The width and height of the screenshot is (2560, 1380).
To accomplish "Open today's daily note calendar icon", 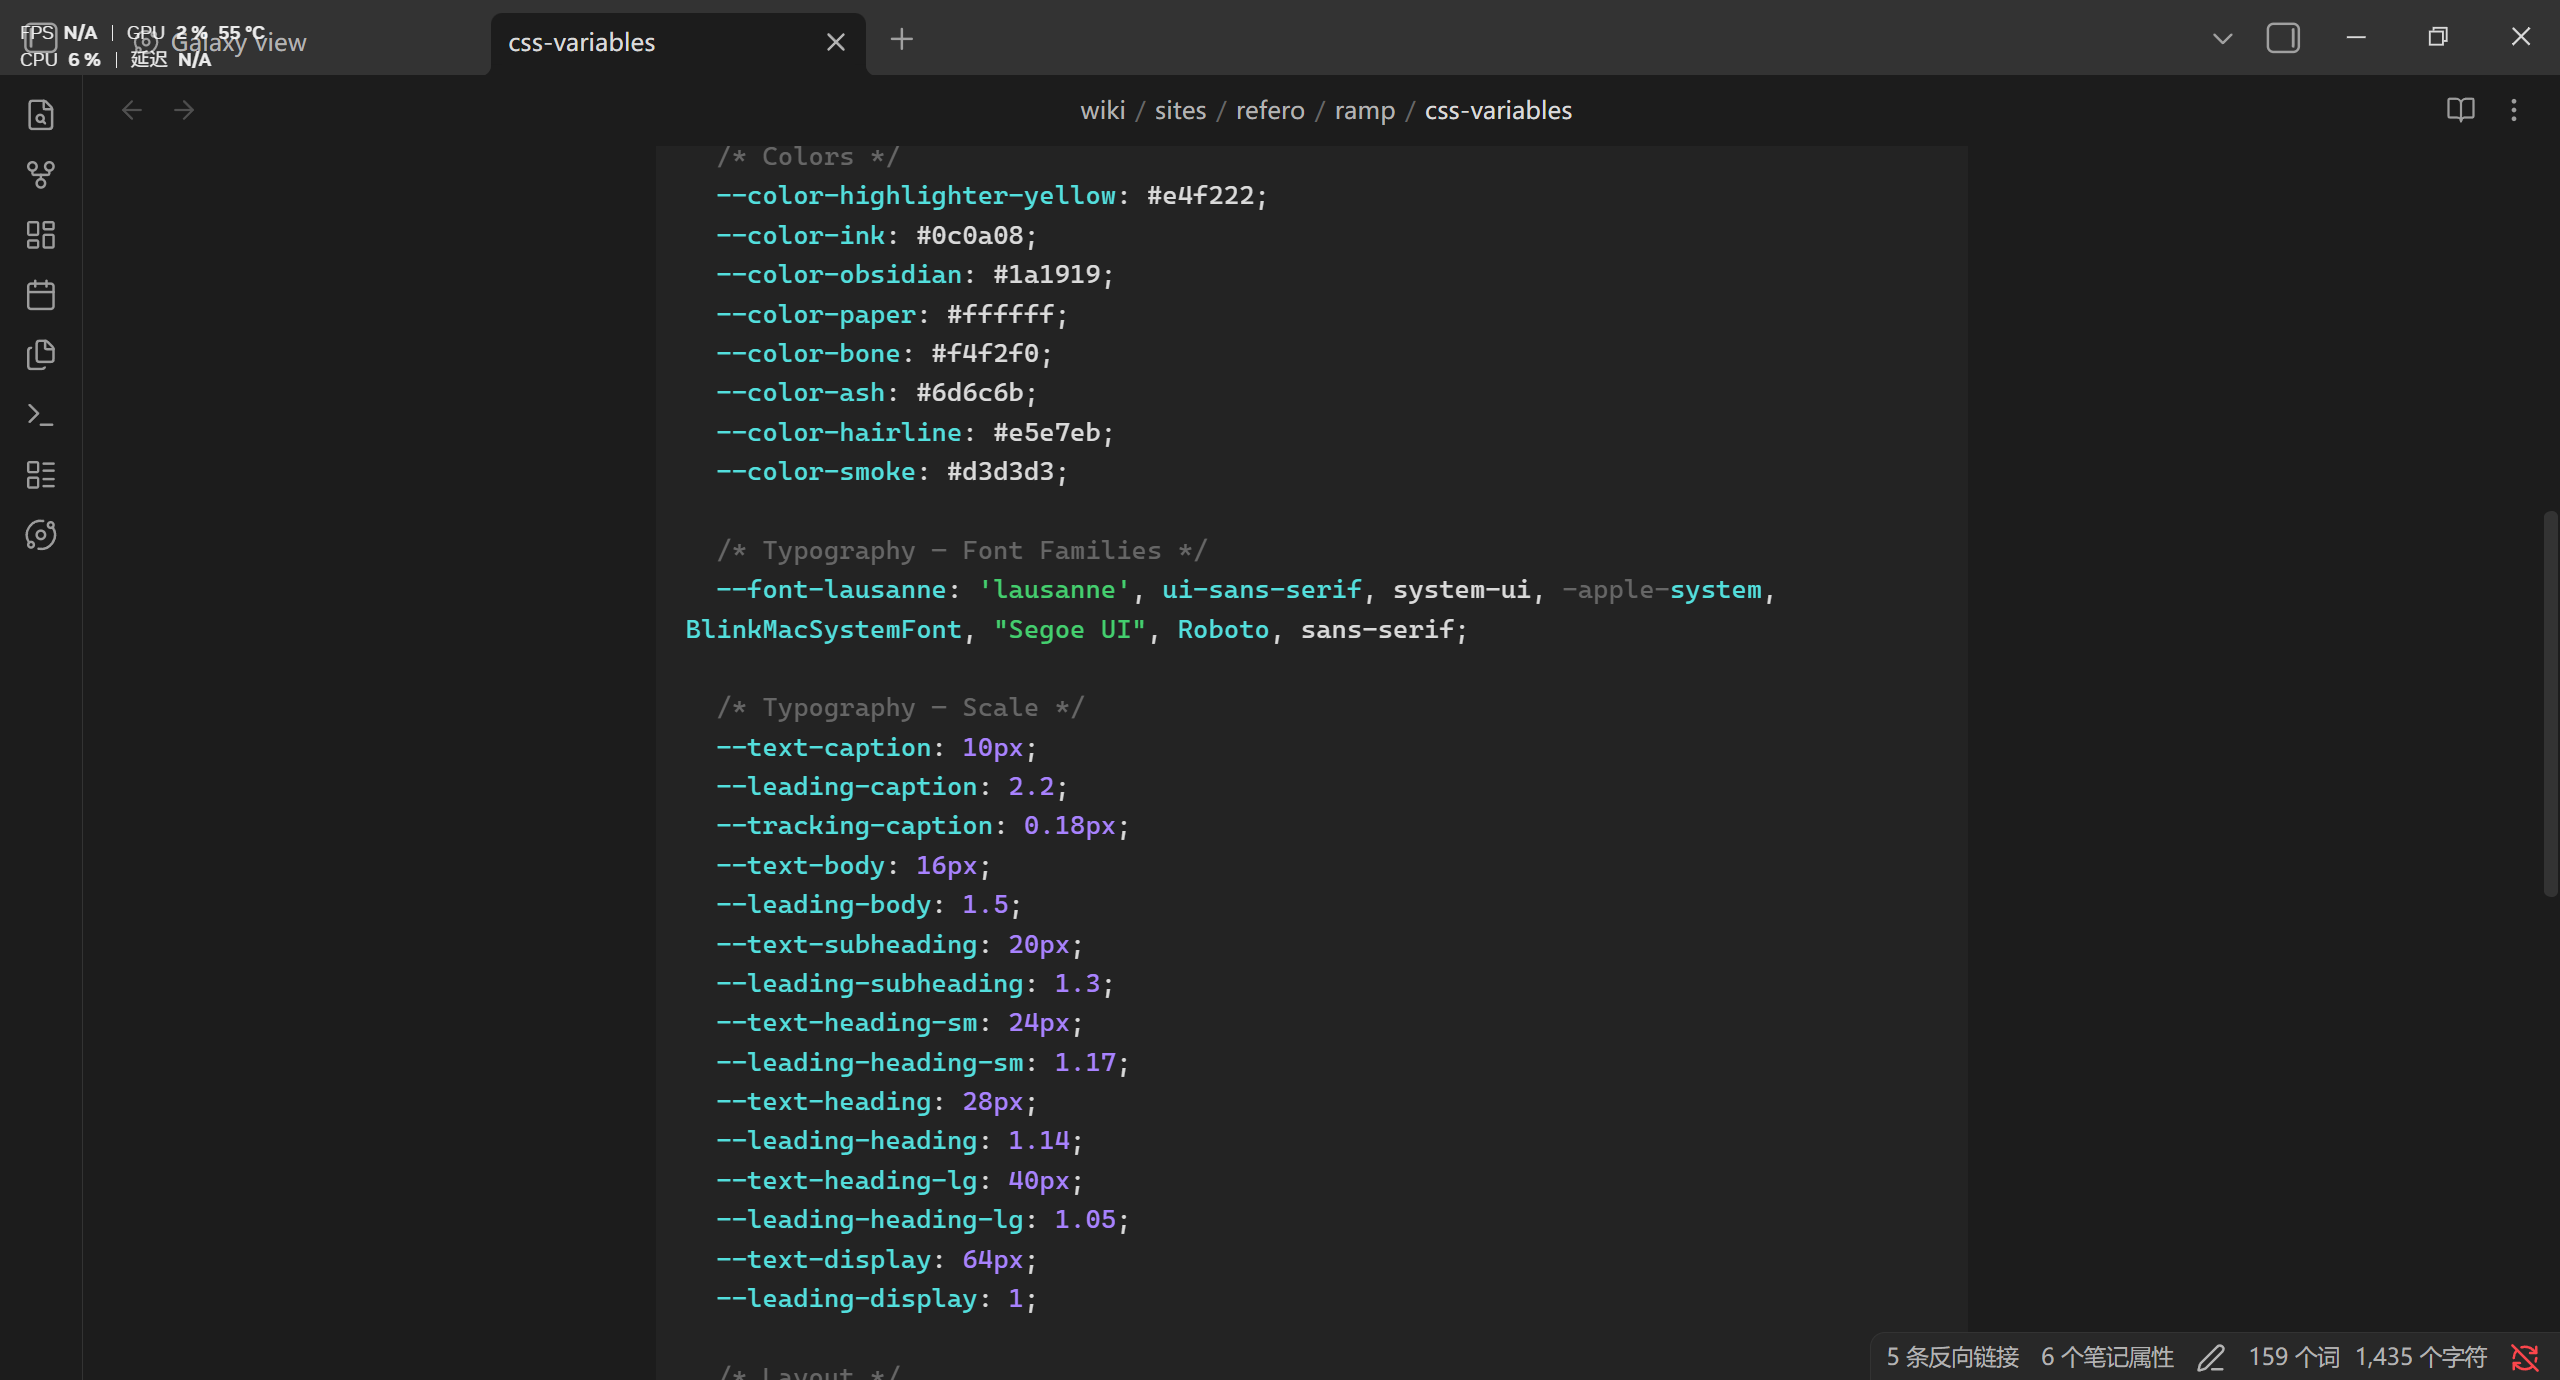I will pos(40,295).
